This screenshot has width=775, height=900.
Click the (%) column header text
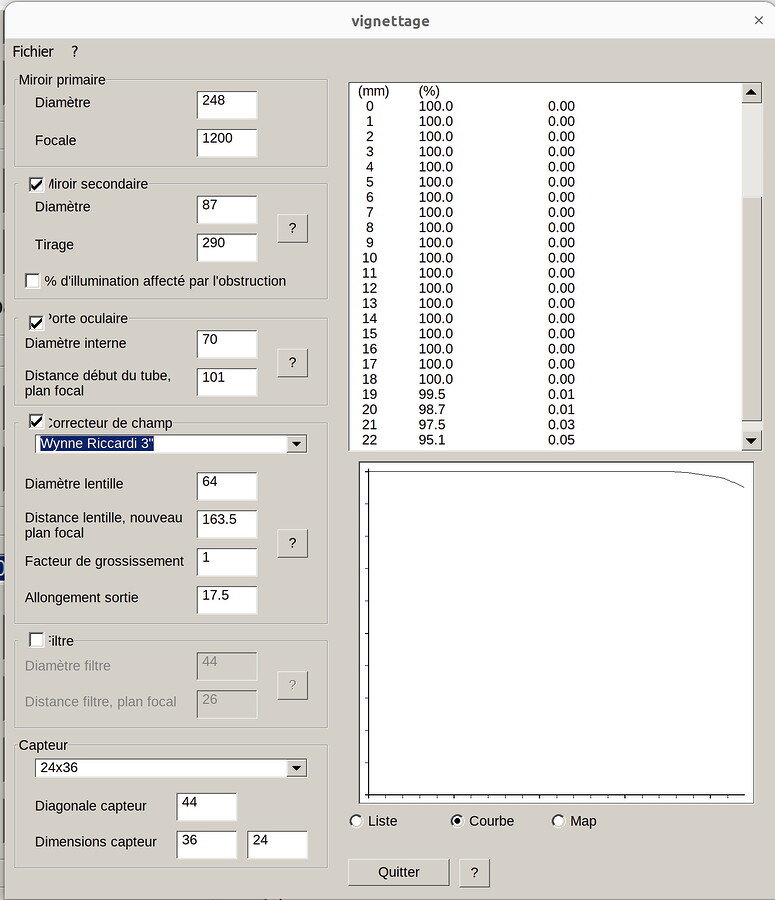click(x=429, y=91)
